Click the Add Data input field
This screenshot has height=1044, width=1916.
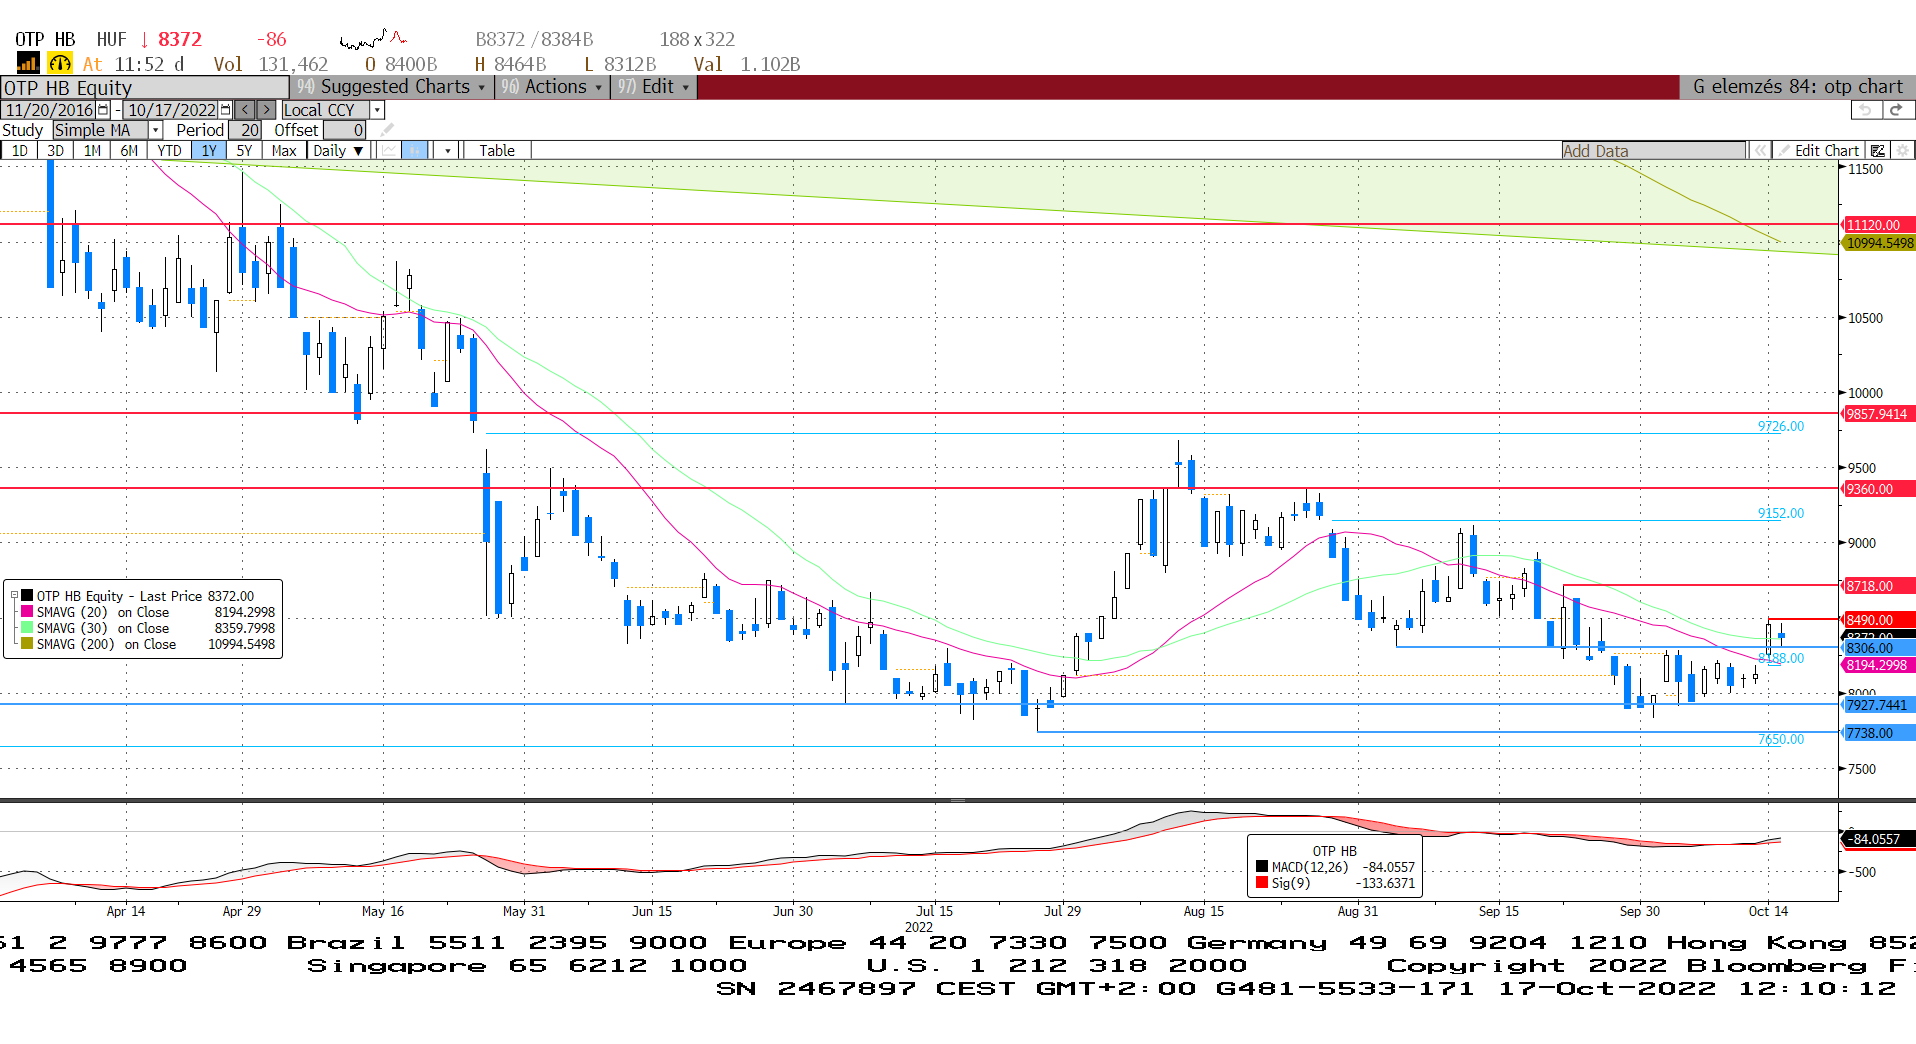1654,151
